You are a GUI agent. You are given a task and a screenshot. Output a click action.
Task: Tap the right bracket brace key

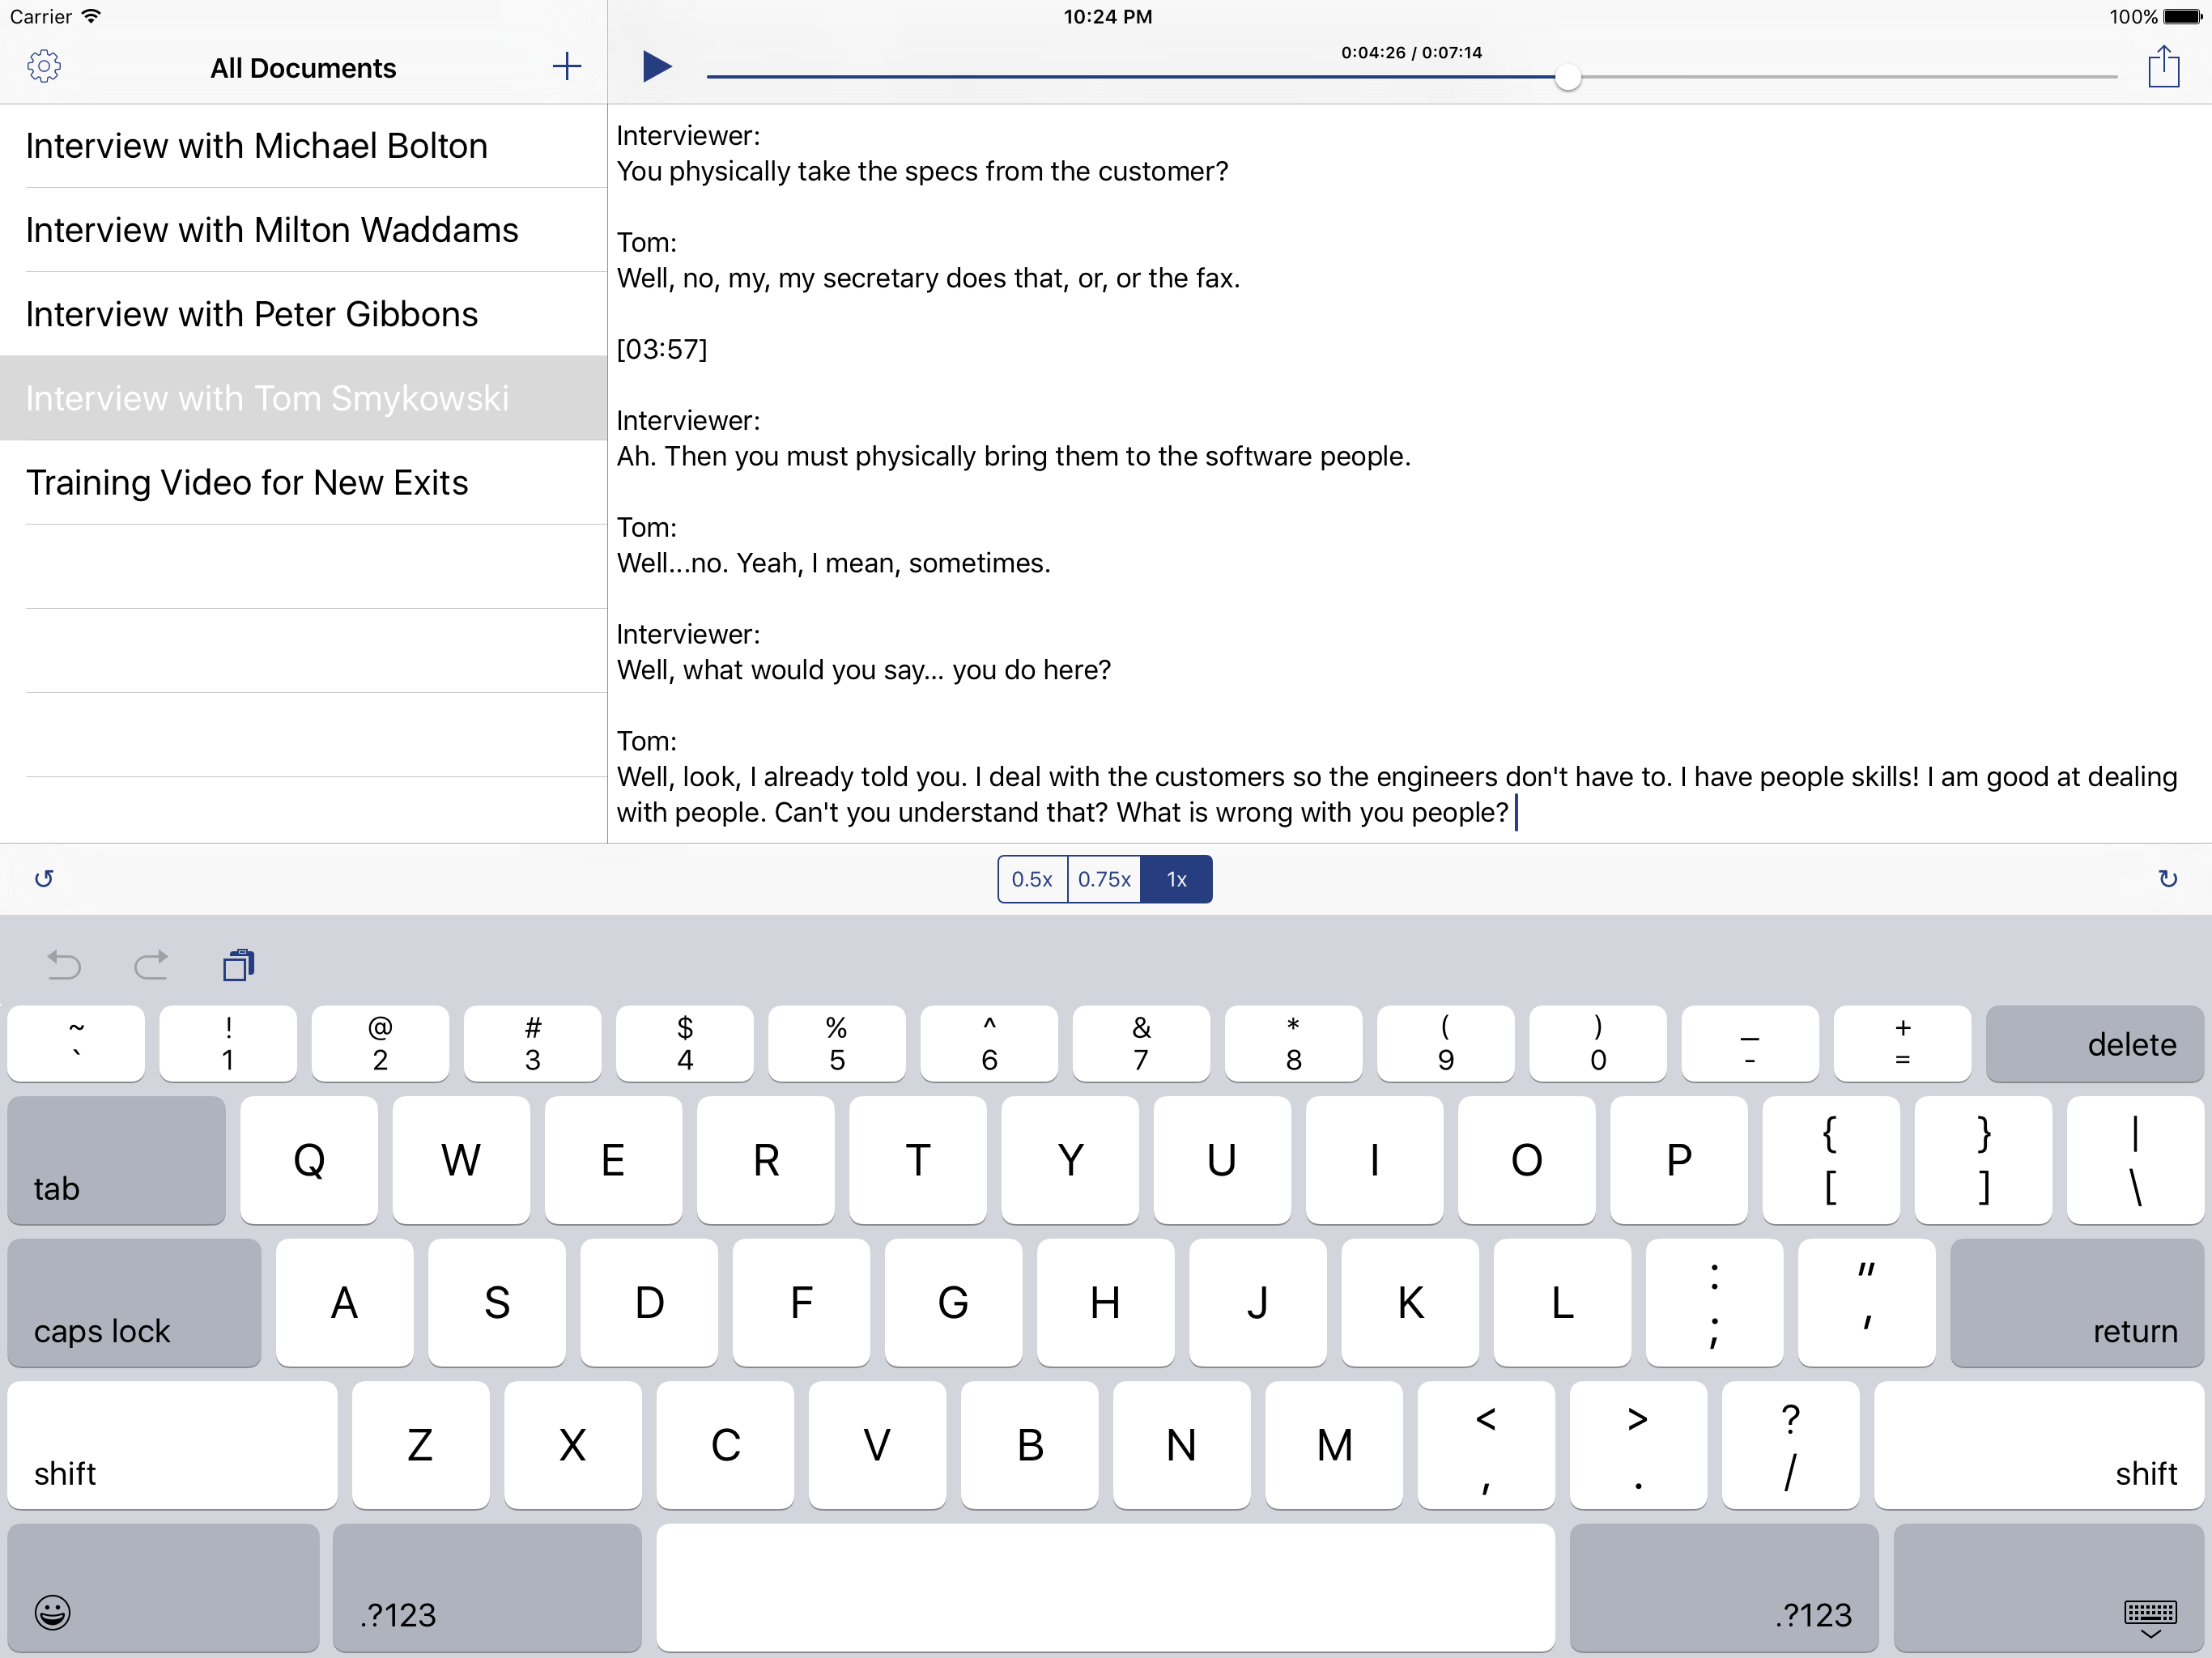point(1983,1160)
